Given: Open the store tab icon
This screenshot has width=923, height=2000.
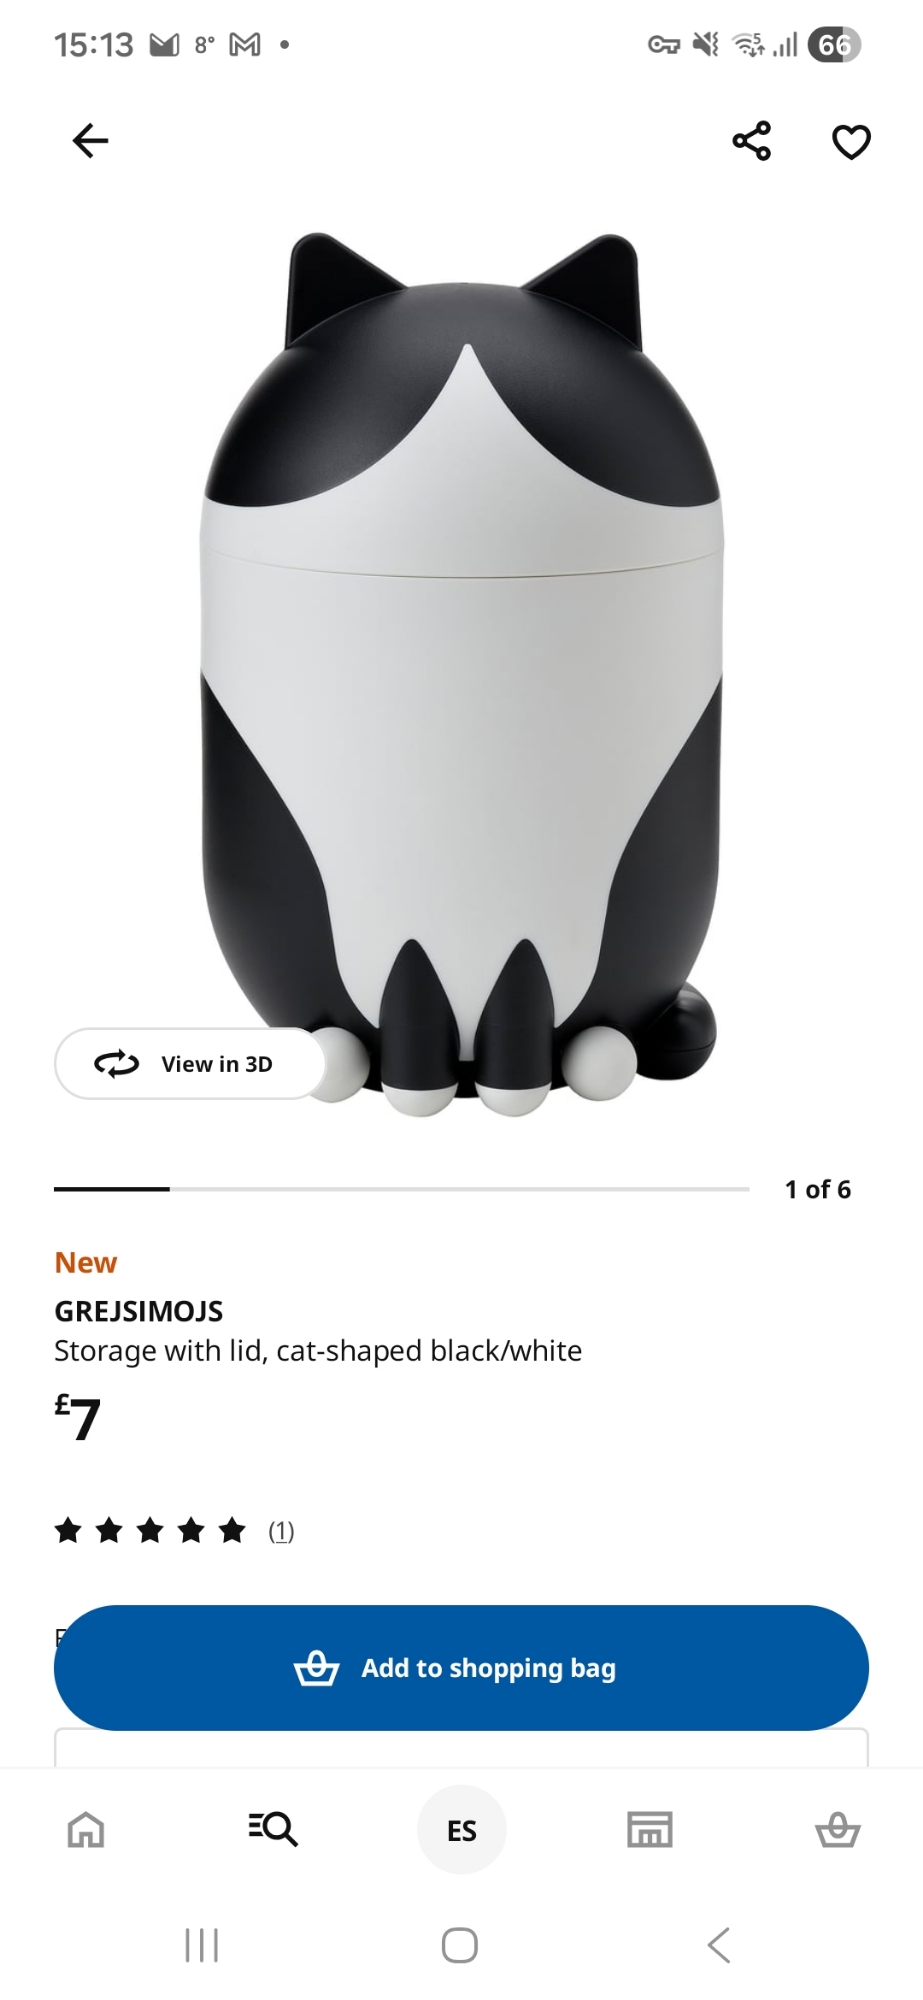Looking at the screenshot, I should (650, 1829).
